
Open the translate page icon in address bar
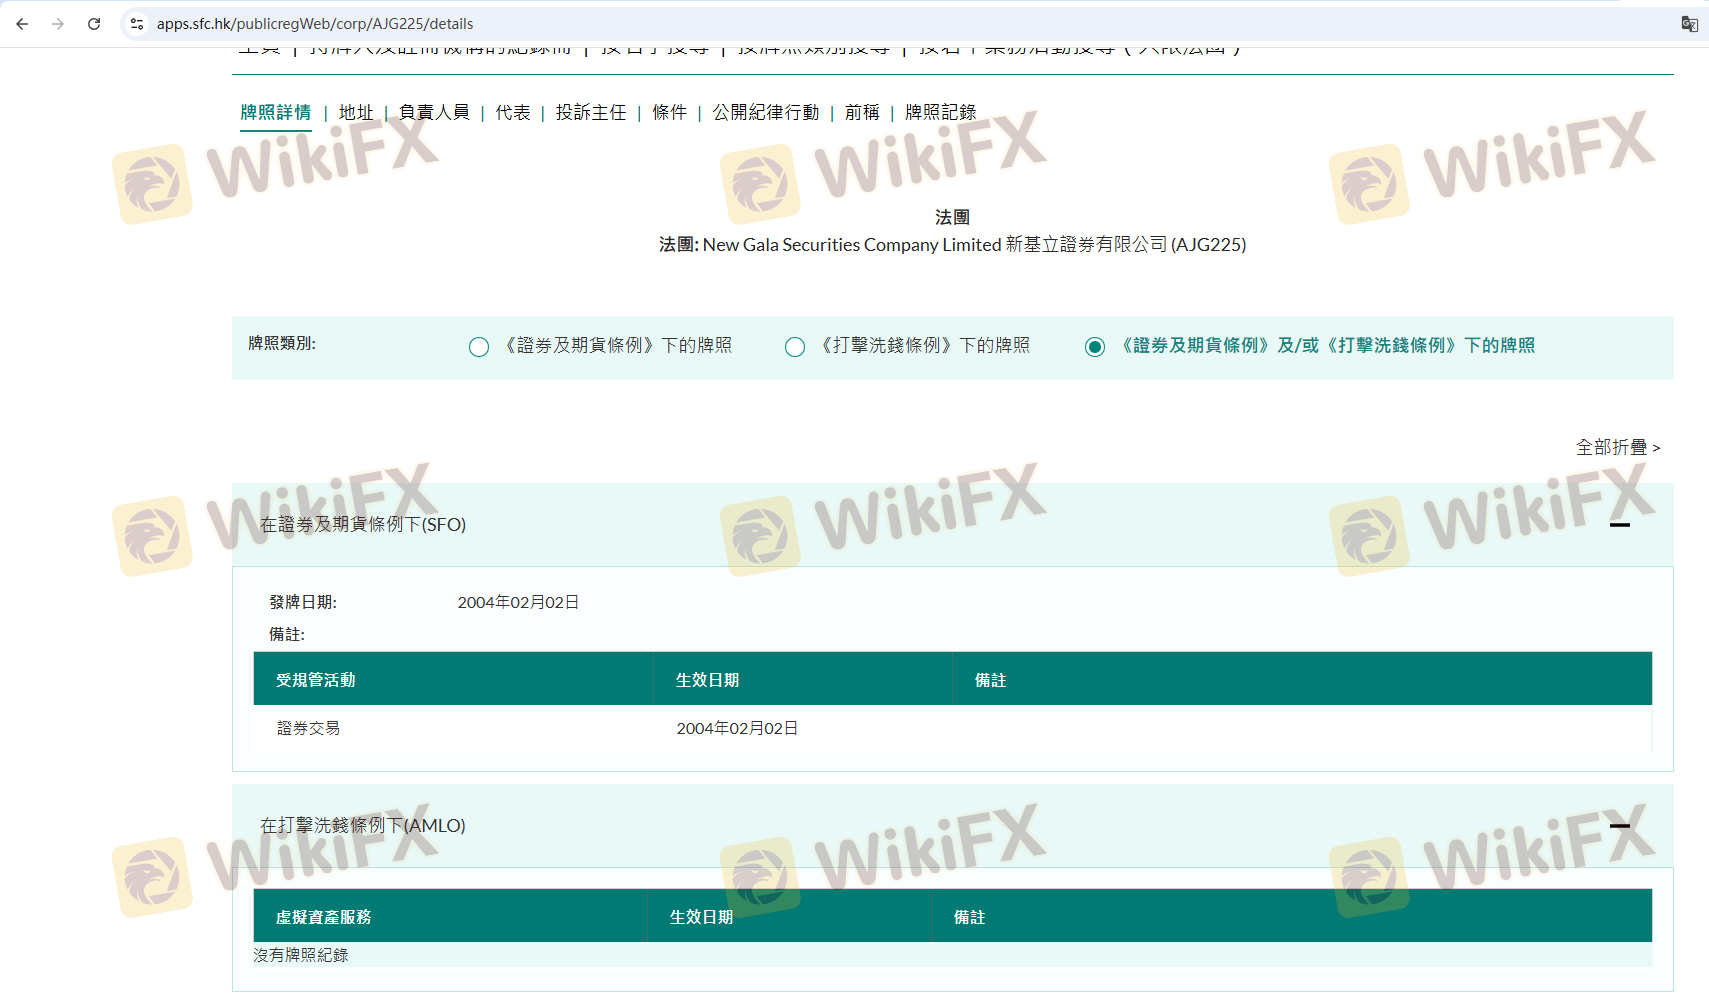click(1689, 24)
